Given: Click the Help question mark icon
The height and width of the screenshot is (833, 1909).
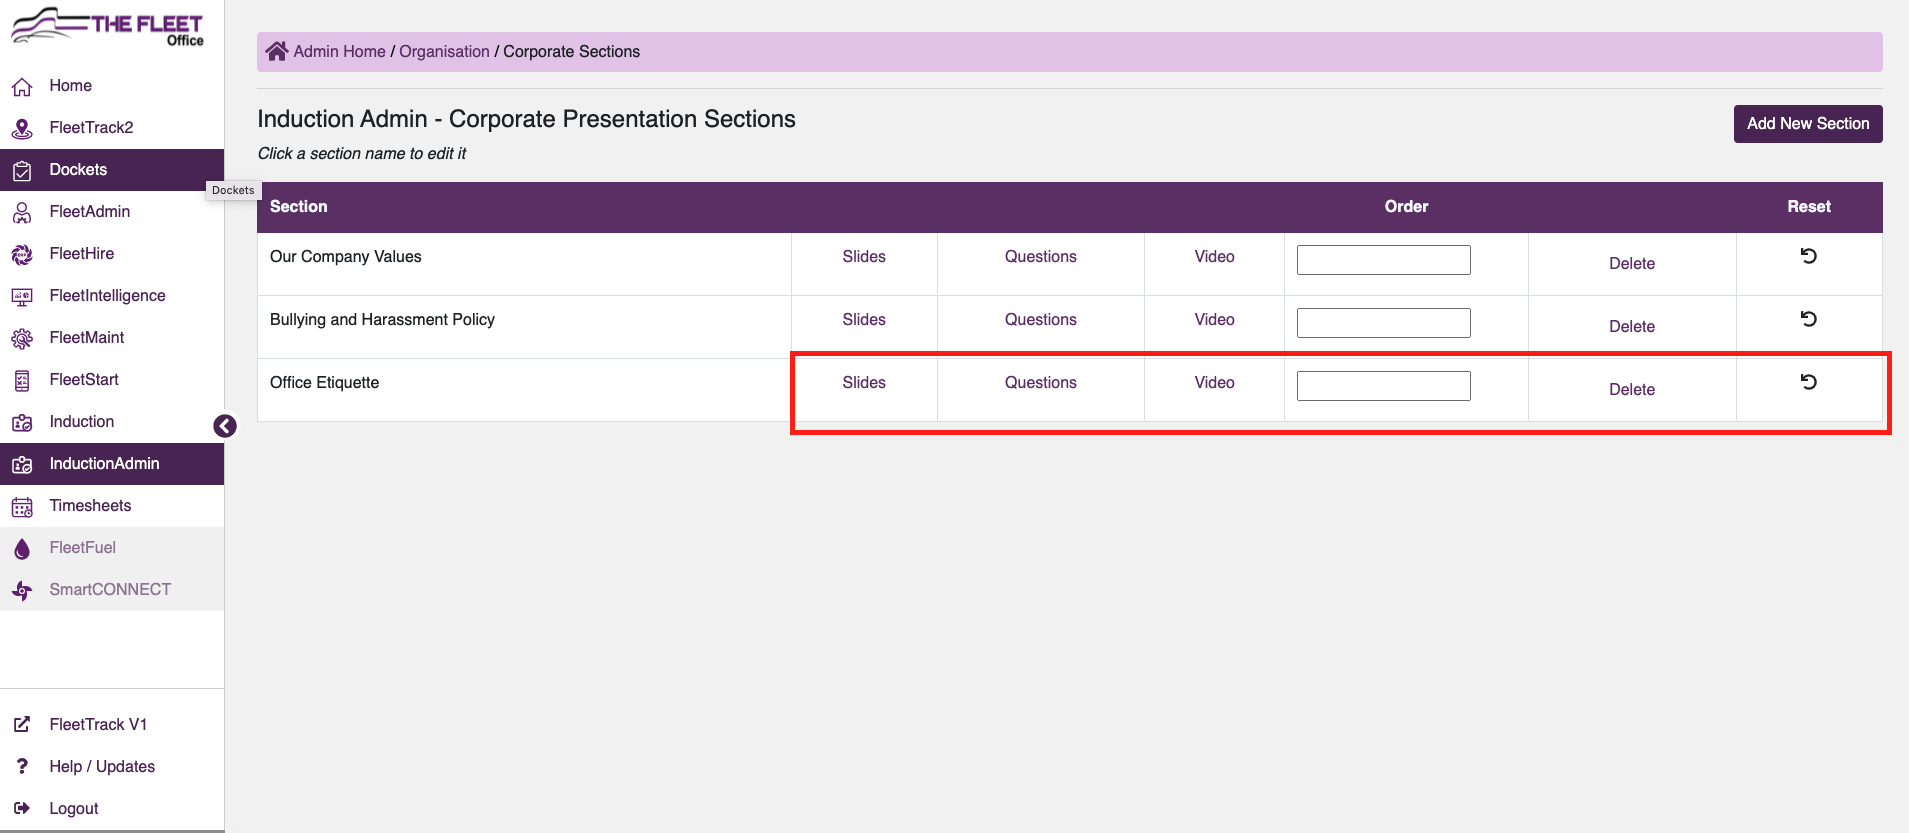Looking at the screenshot, I should 22,766.
